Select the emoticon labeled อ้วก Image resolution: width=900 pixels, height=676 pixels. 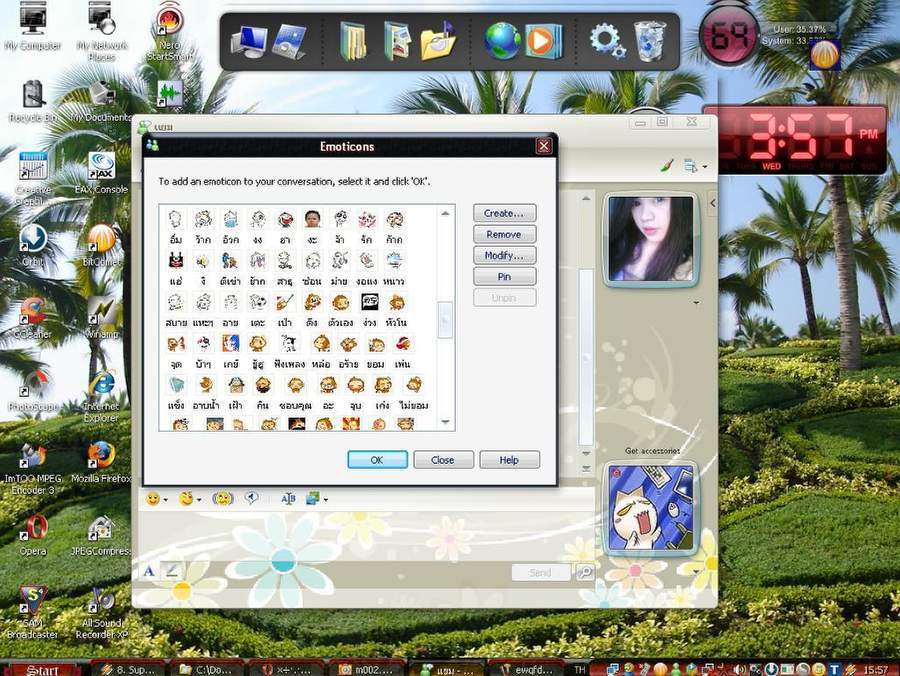pyautogui.click(x=231, y=219)
